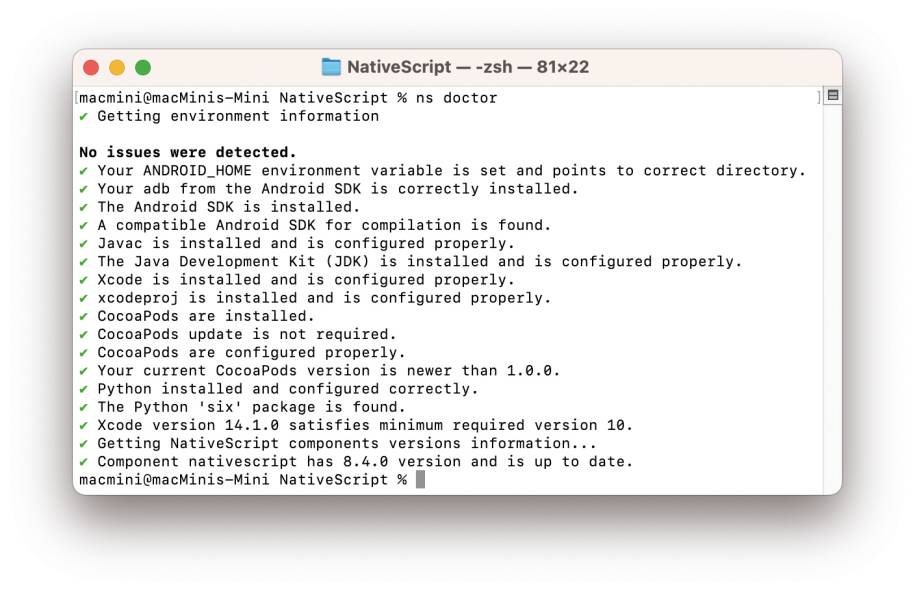The height and width of the screenshot is (591, 915).
Task: Click the 'CocoaPods update is not required' line
Action: tap(238, 334)
